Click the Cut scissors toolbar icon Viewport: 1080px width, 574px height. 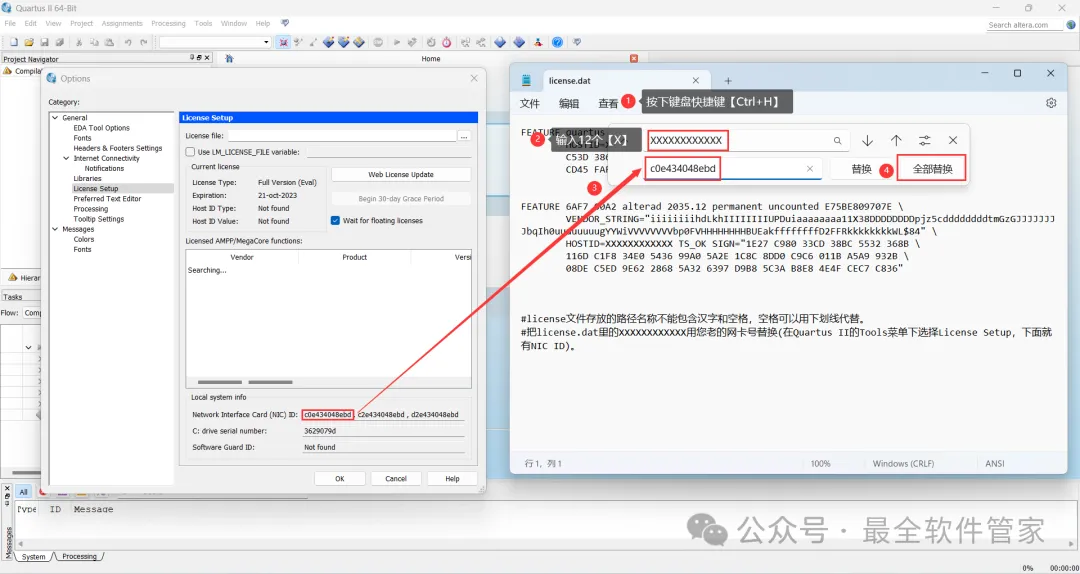[x=79, y=42]
